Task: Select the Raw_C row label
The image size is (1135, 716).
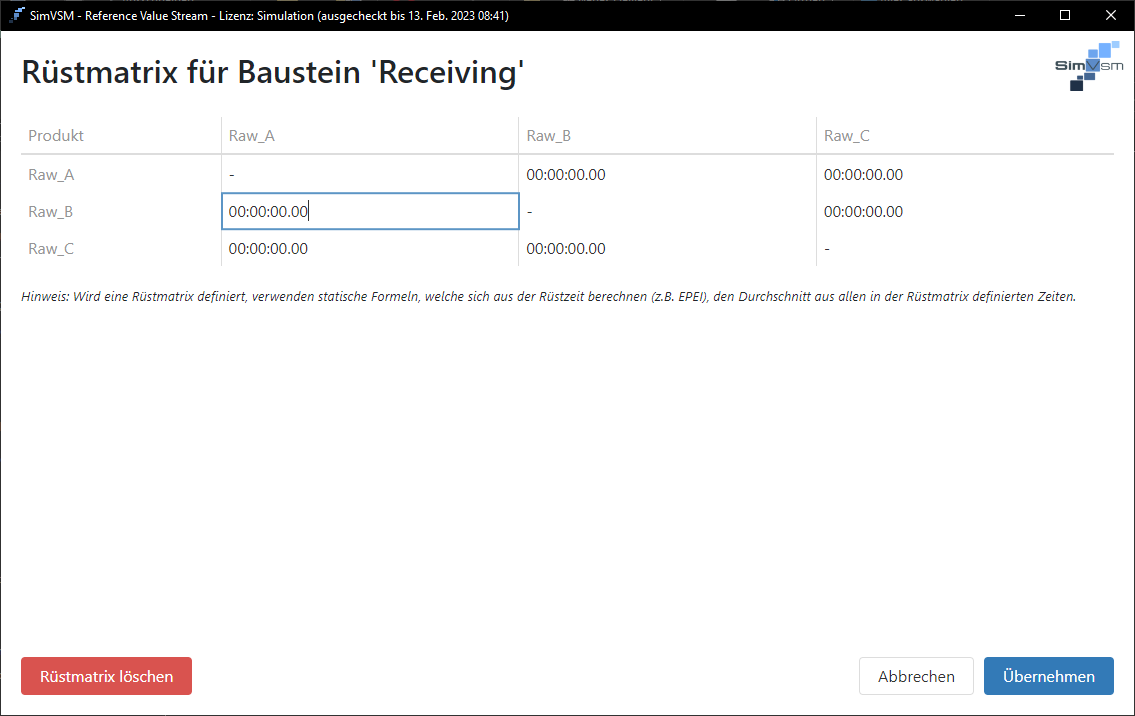Action: 51,249
